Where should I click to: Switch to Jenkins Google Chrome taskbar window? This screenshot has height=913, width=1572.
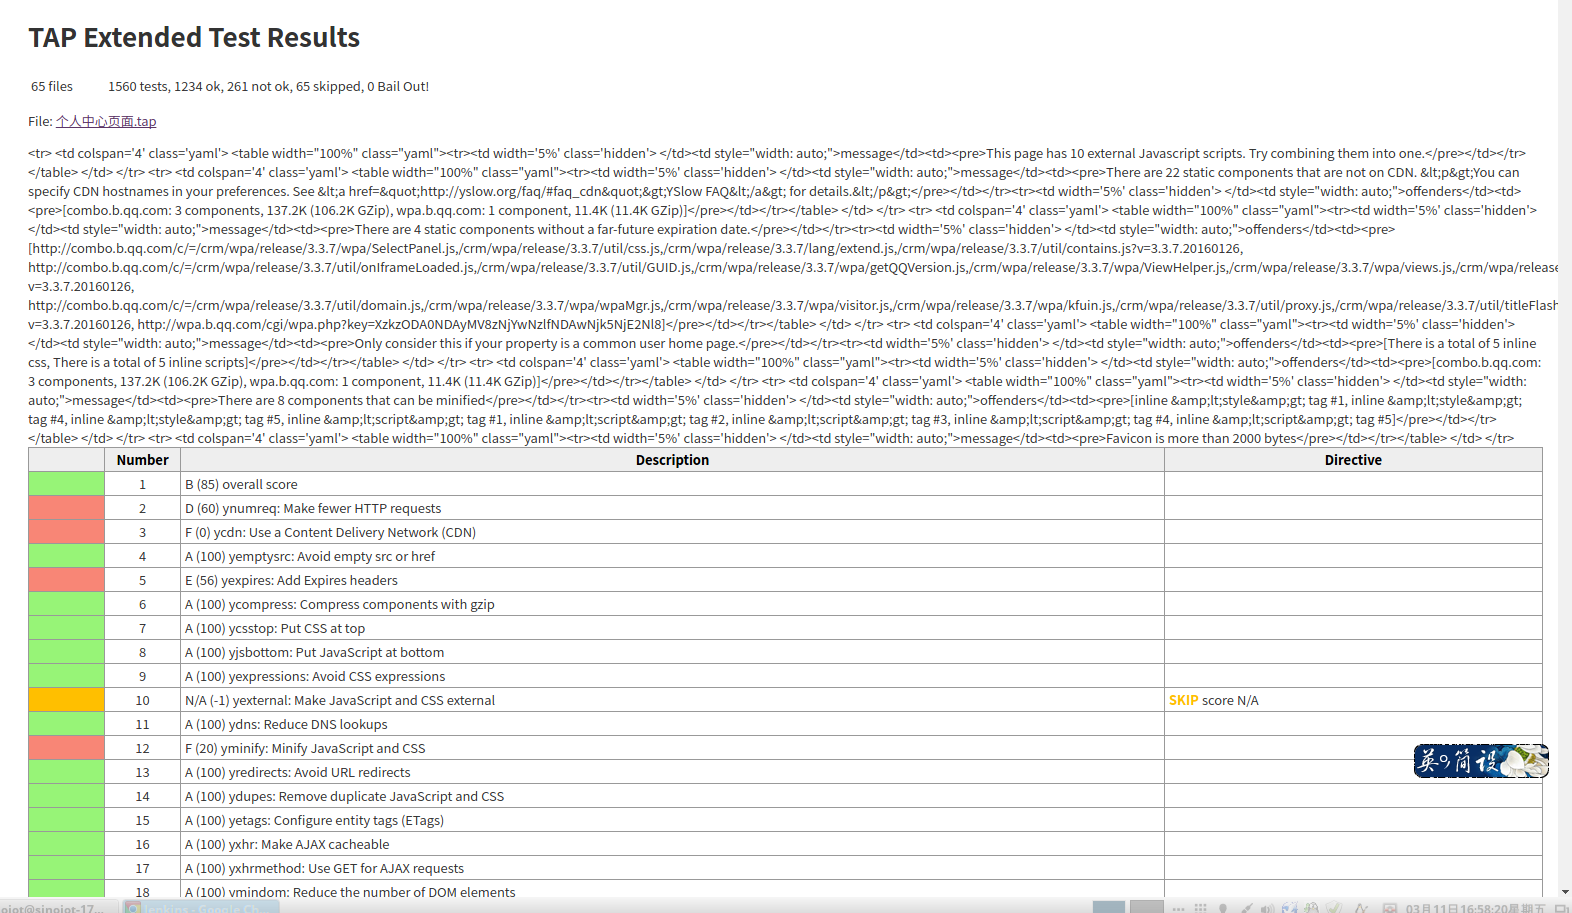[200, 907]
